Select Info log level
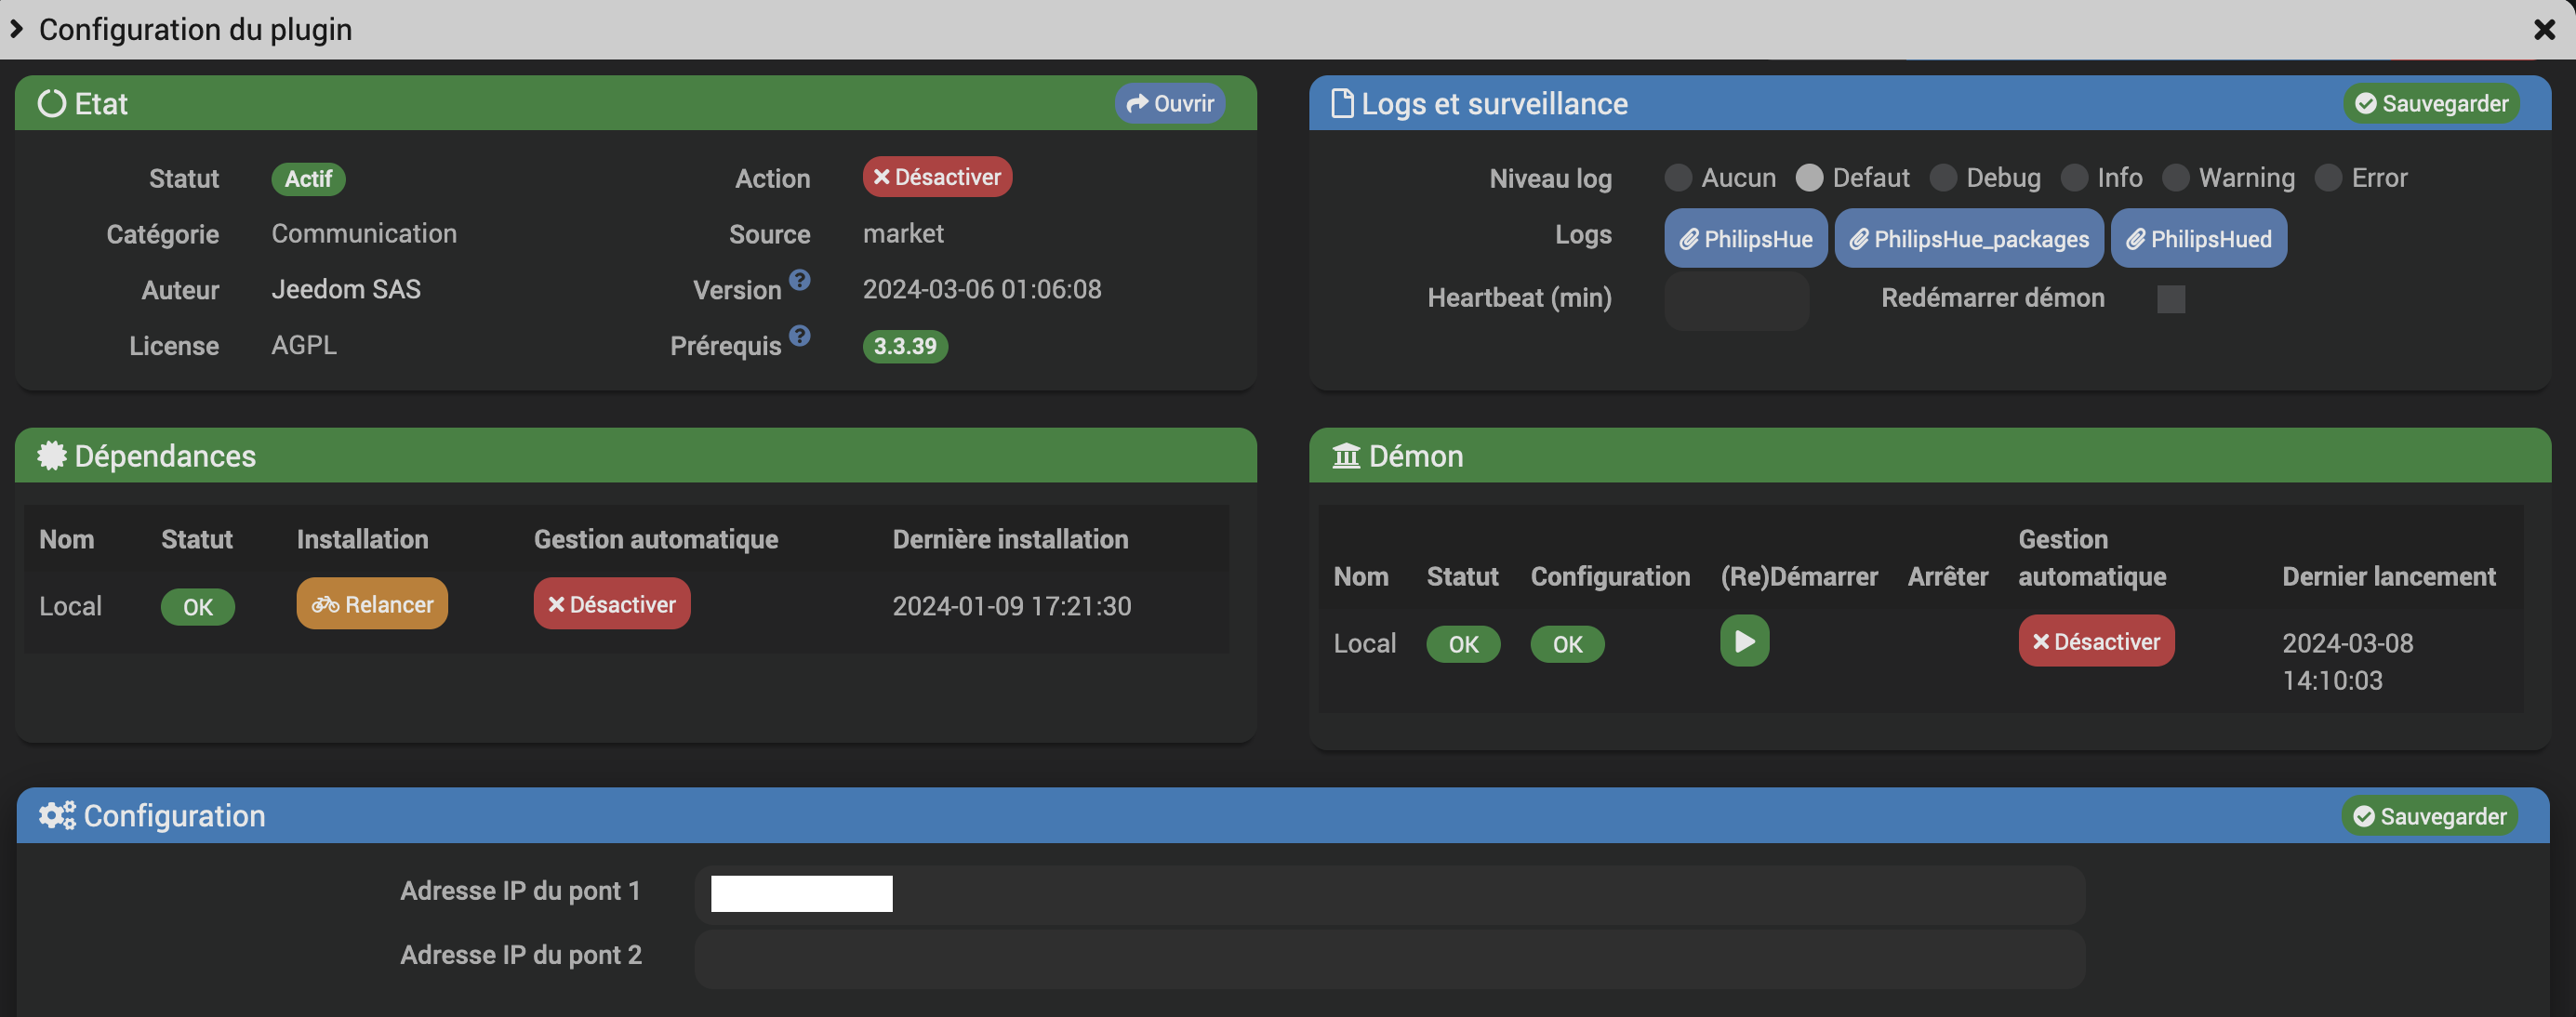The height and width of the screenshot is (1017, 2576). [2074, 178]
